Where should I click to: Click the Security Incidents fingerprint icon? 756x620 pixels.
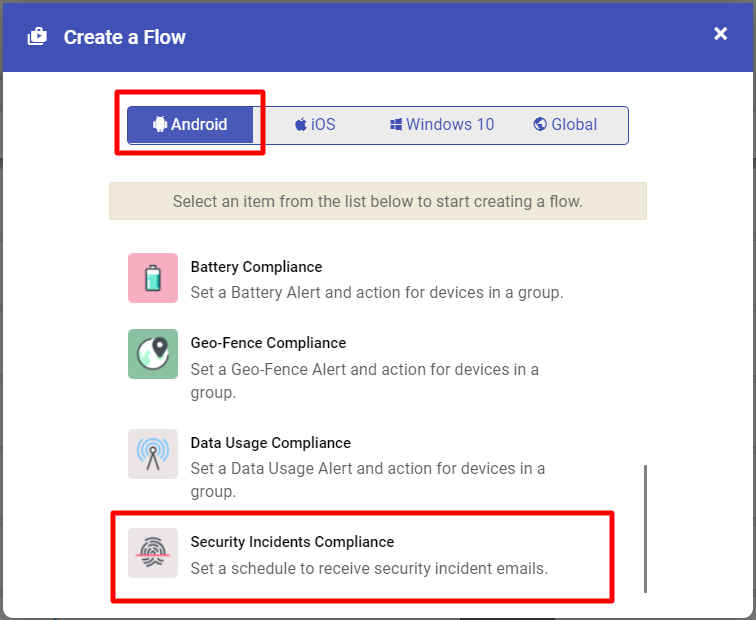pos(153,553)
